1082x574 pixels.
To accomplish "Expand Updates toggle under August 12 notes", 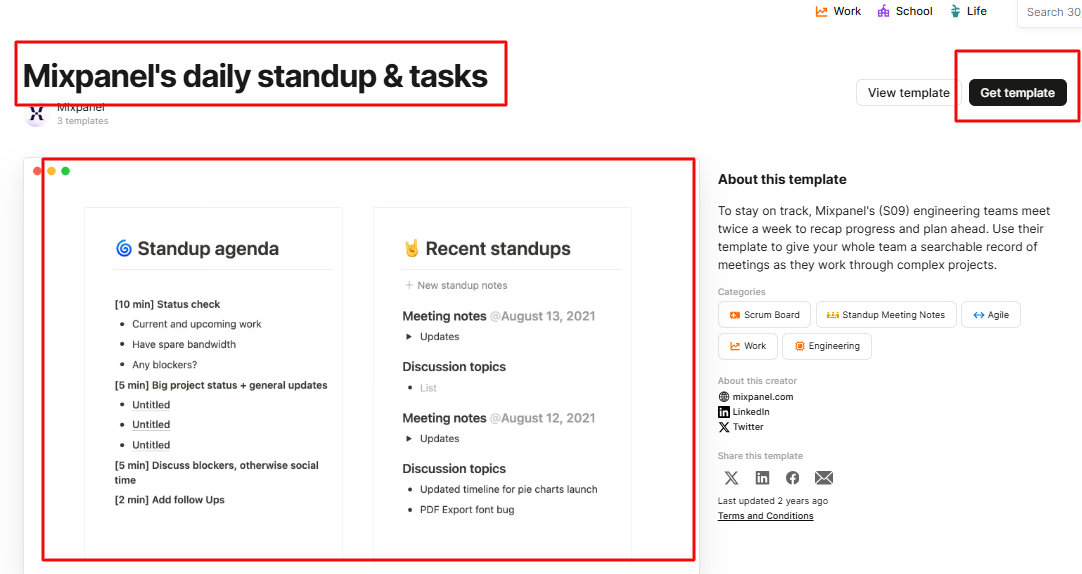I will [409, 439].
